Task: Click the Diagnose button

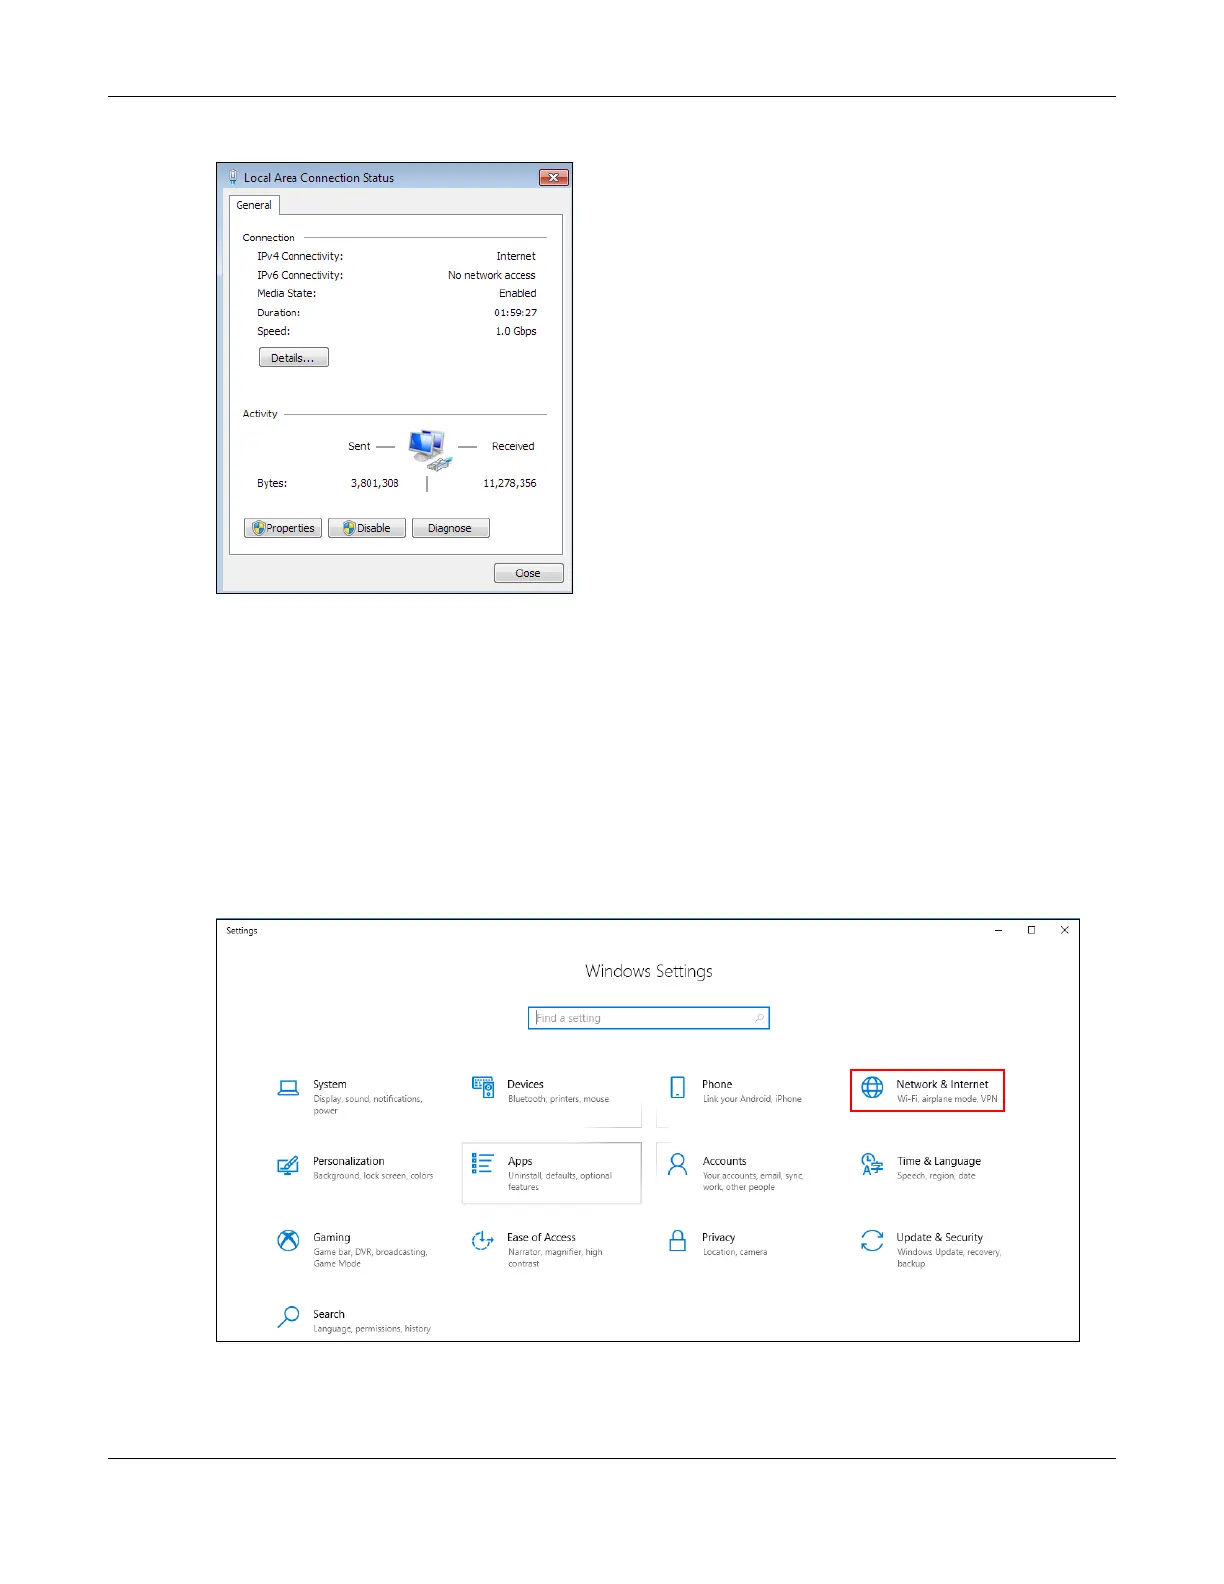Action: tap(450, 528)
